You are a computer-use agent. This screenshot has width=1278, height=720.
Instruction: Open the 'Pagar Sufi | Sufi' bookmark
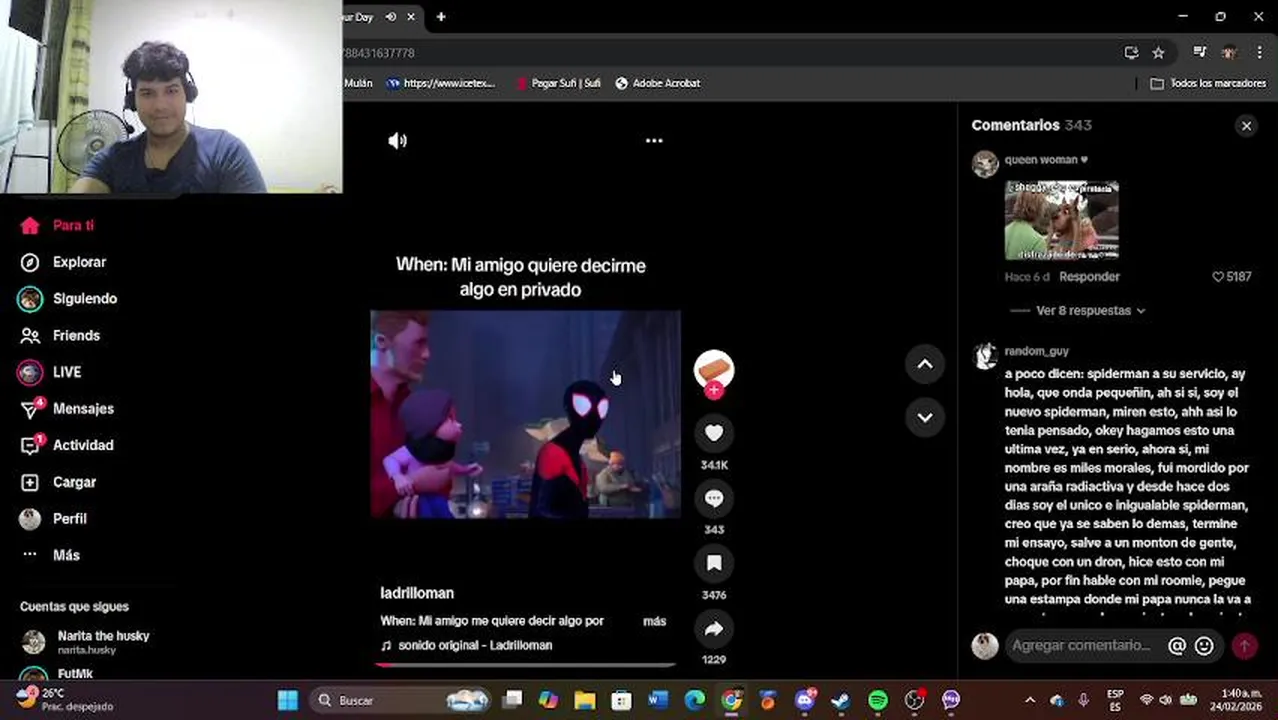click(558, 84)
